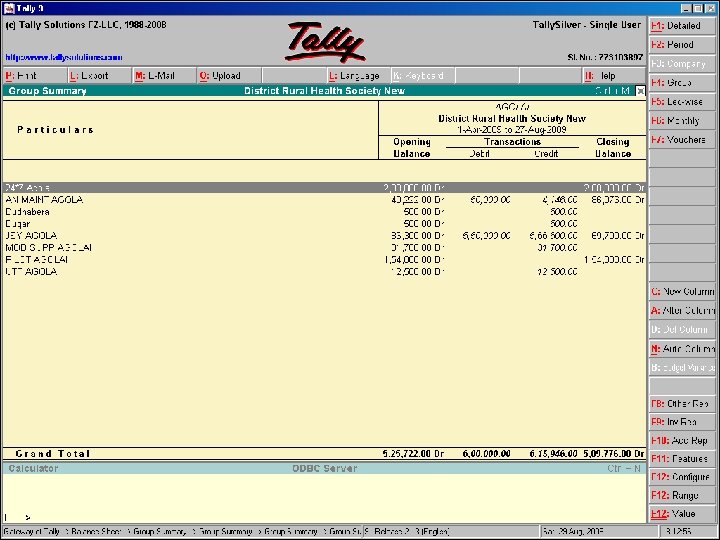Click the F12: Range button
The height and width of the screenshot is (540, 720).
[682, 495]
